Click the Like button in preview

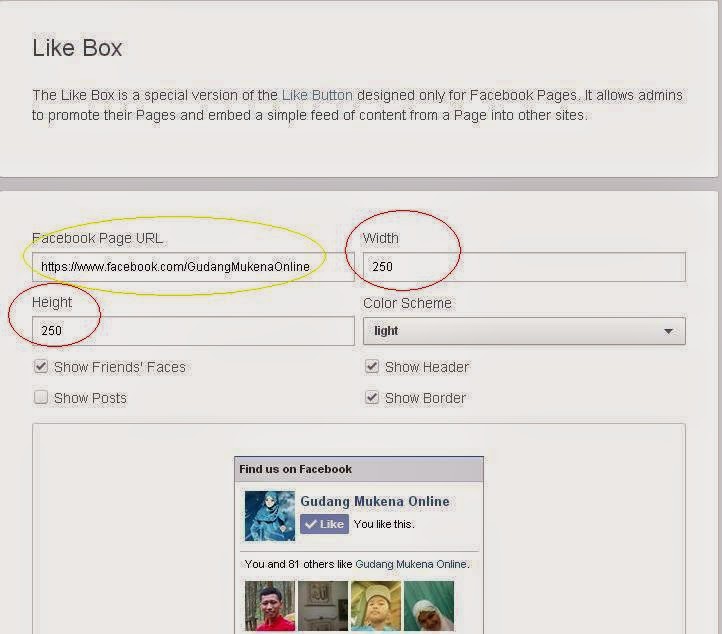coord(324,524)
